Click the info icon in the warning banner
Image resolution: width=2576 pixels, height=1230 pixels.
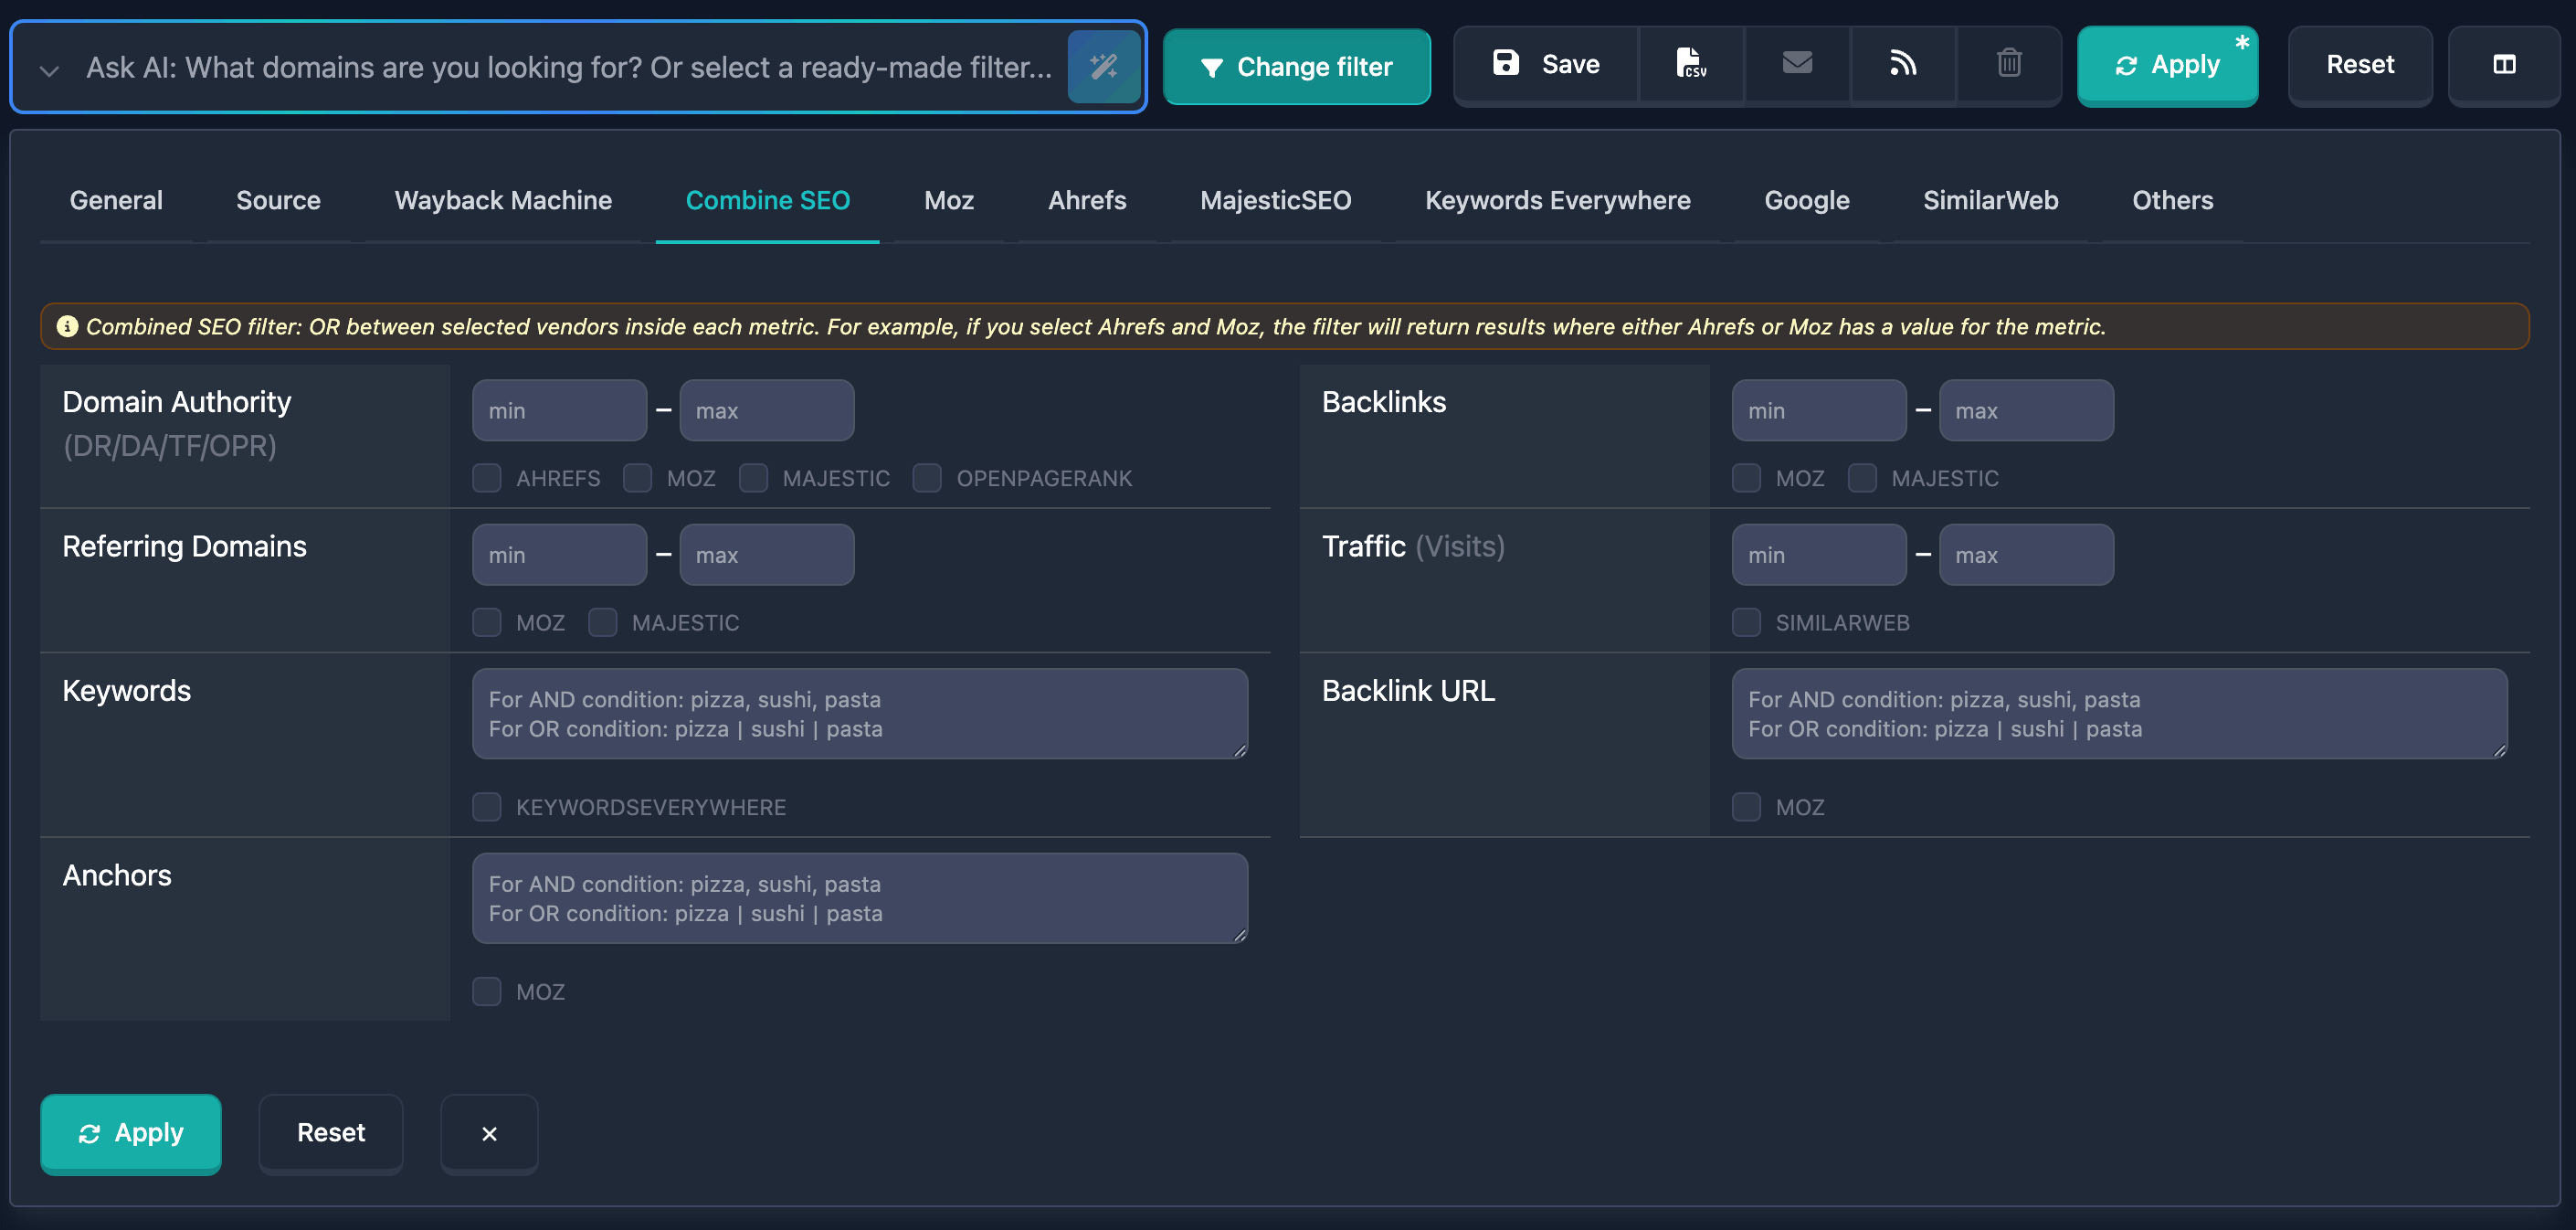click(x=68, y=325)
